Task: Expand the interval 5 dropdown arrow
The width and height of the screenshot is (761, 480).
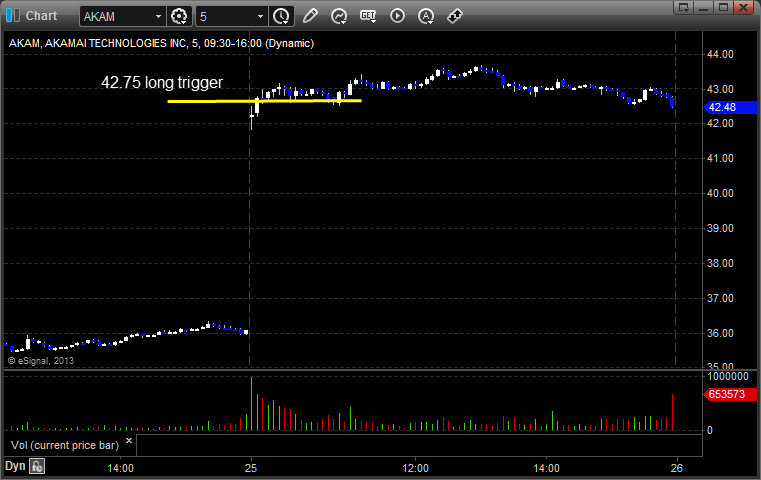Action: click(261, 17)
